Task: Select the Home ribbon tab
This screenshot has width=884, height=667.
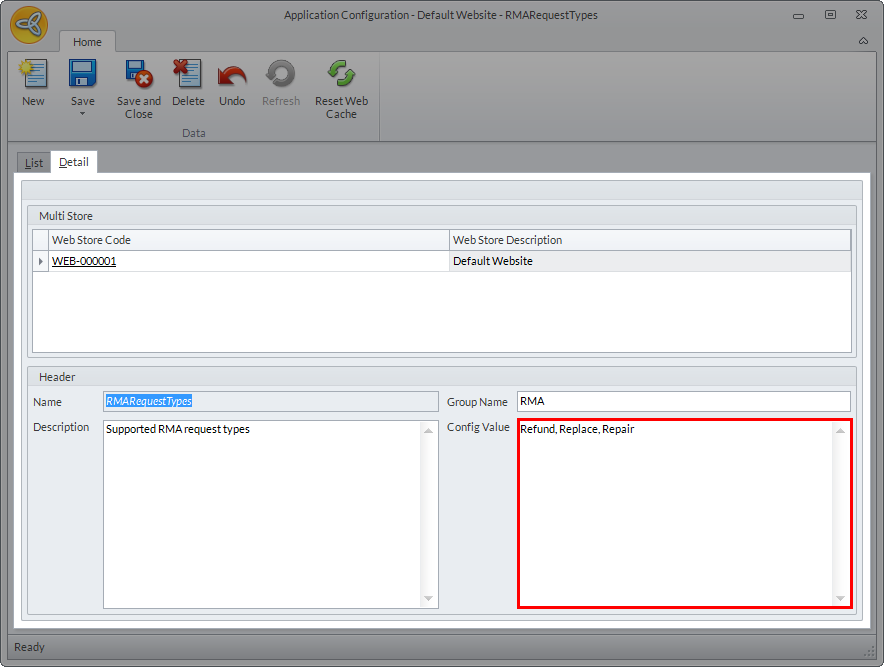Action: click(87, 42)
